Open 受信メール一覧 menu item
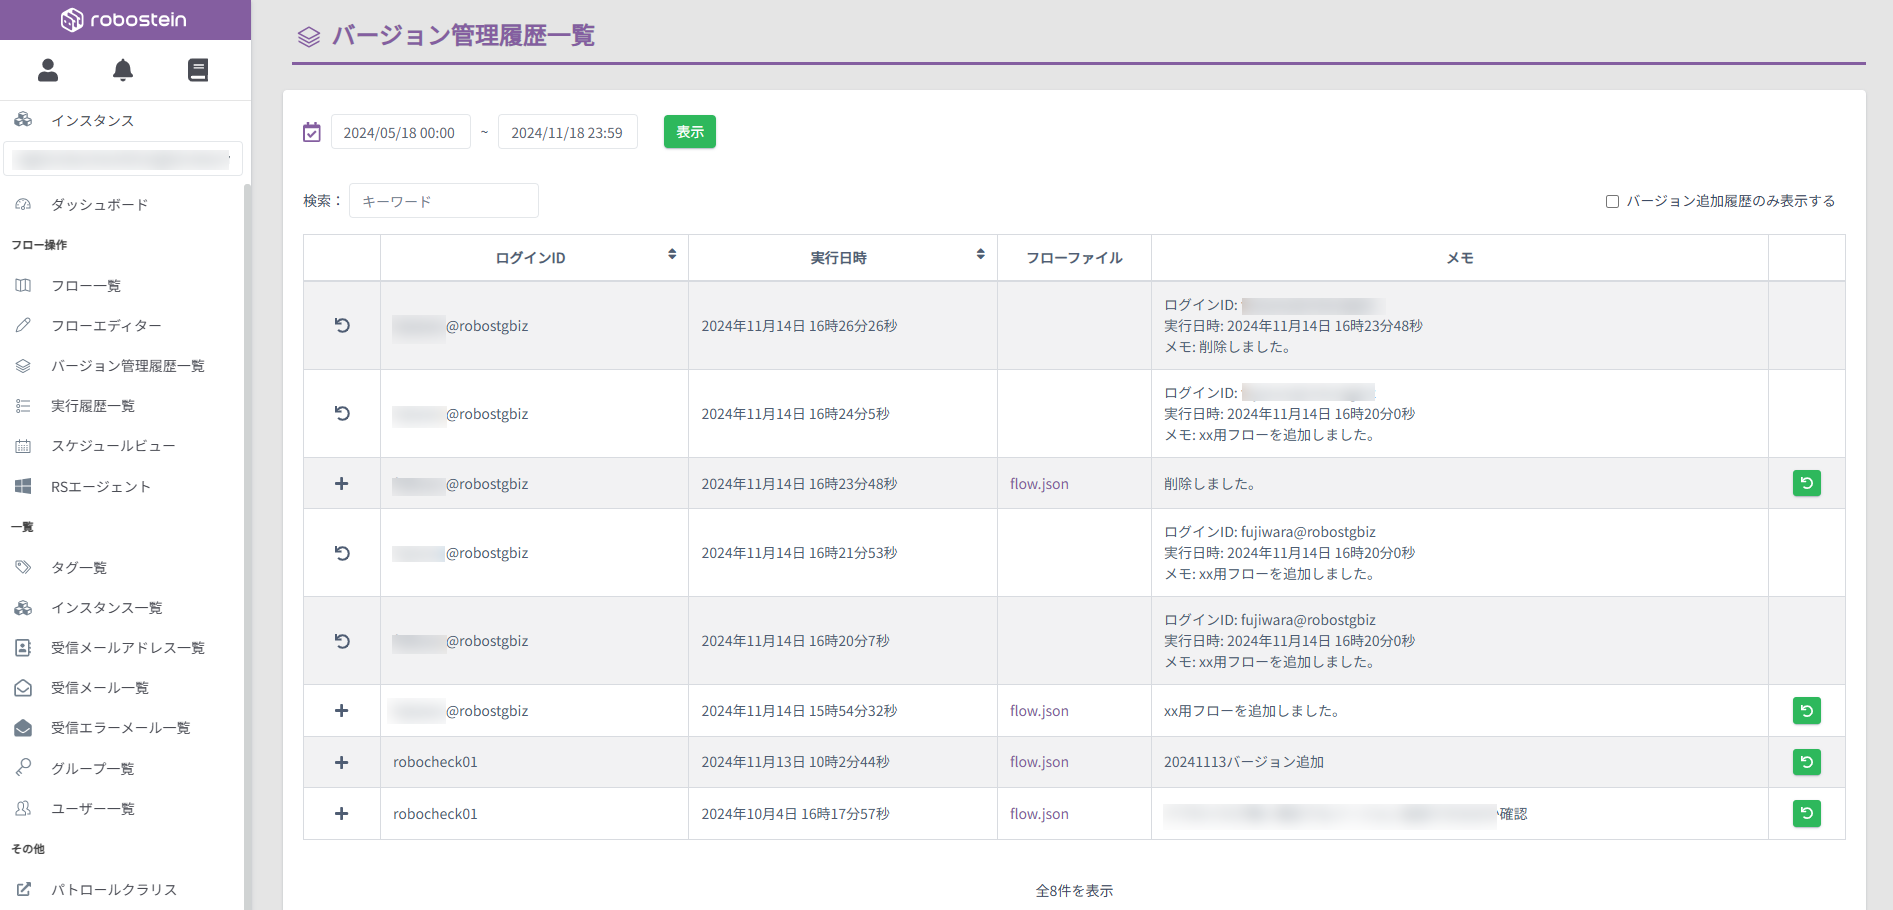1893x910 pixels. pos(99,687)
